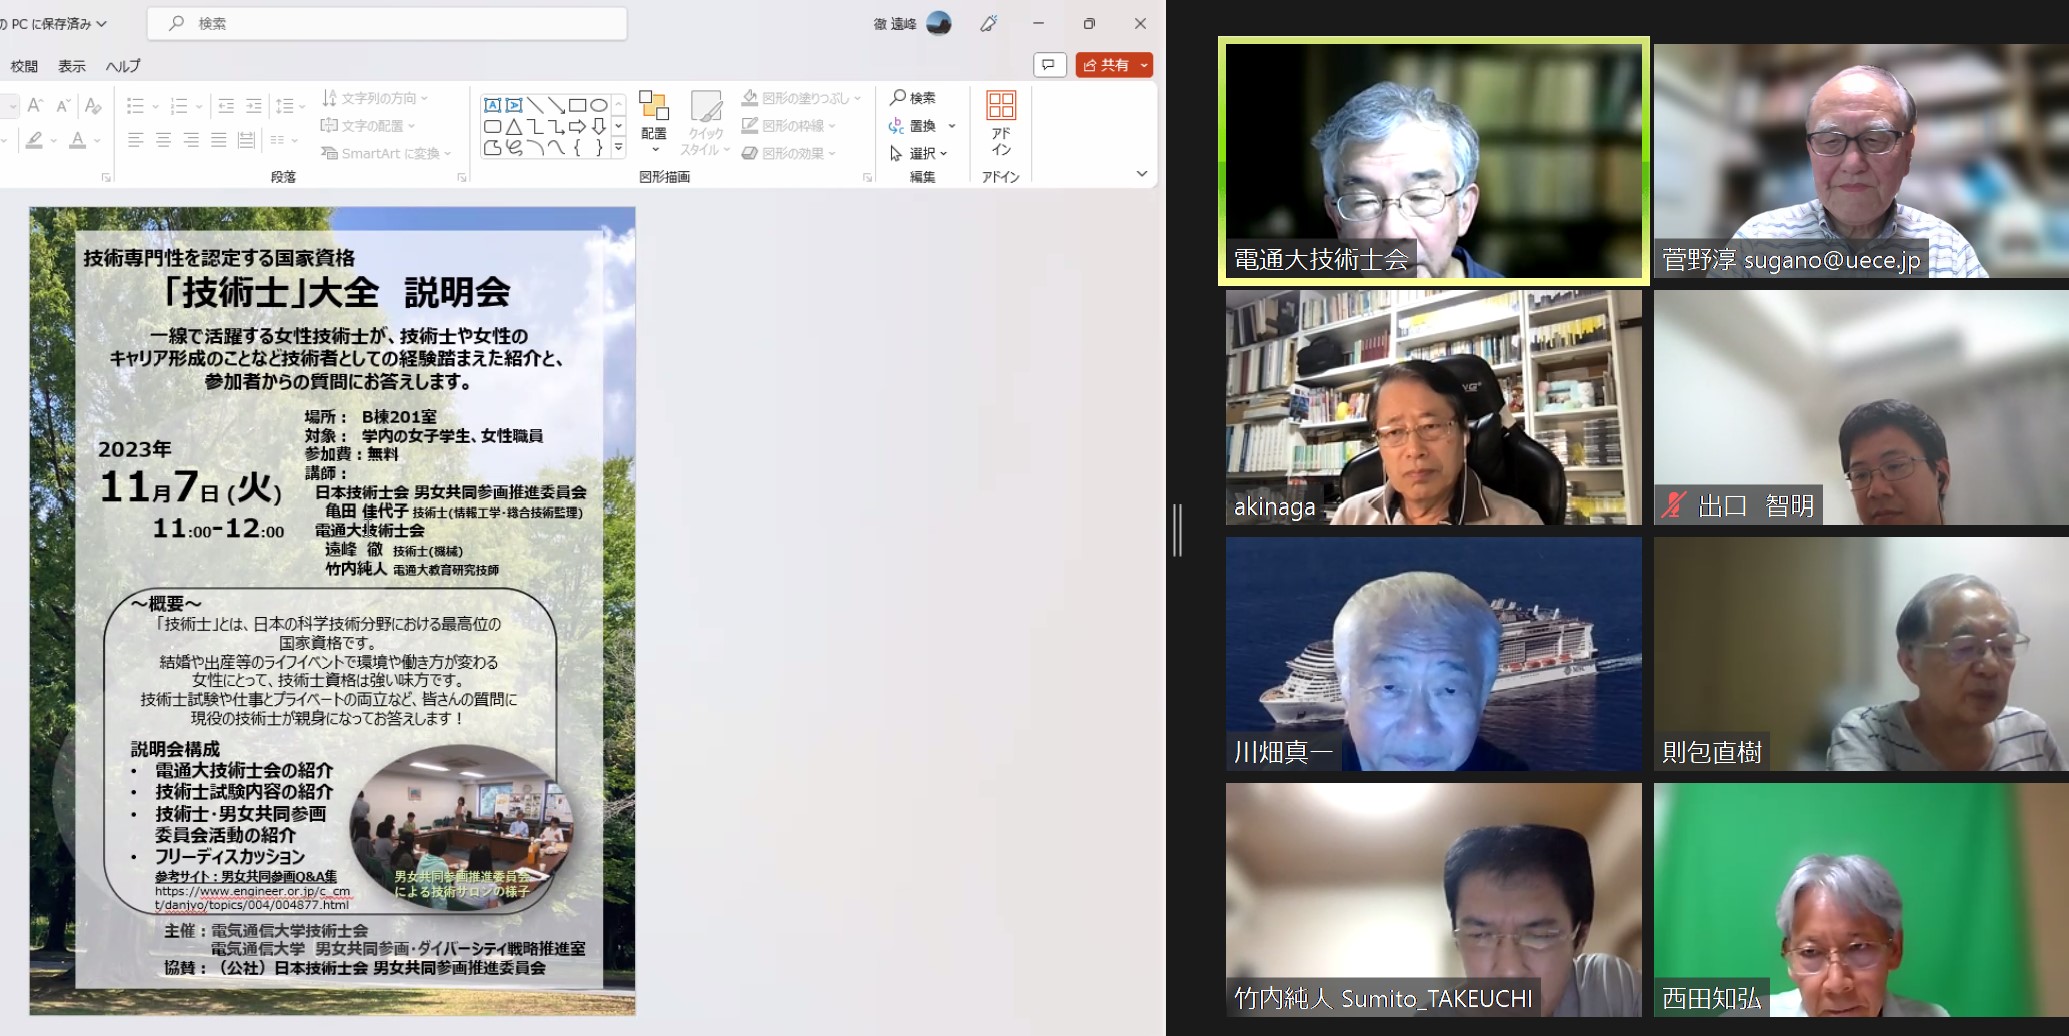Open the 文字の配置 text alignment menu
Screen dimensions: 2069x1036
pyautogui.click(x=368, y=125)
